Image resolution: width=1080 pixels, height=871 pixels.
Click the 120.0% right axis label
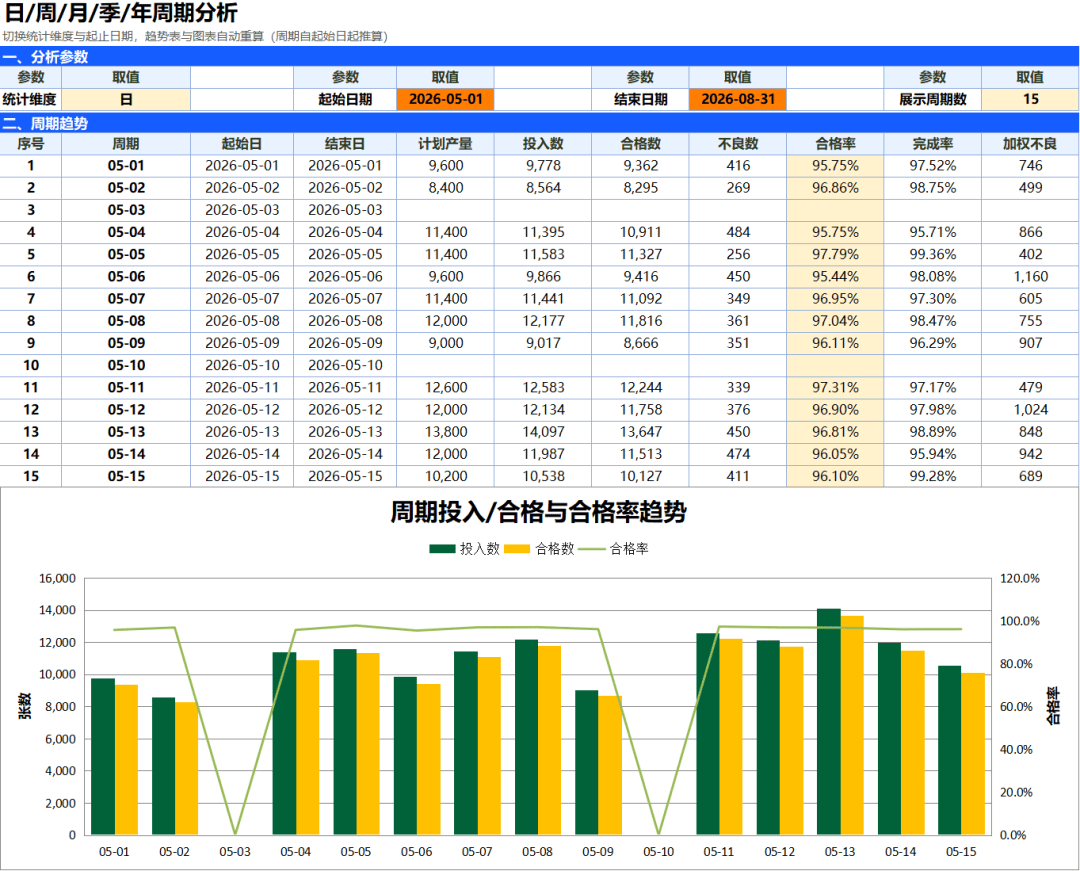coord(1020,578)
